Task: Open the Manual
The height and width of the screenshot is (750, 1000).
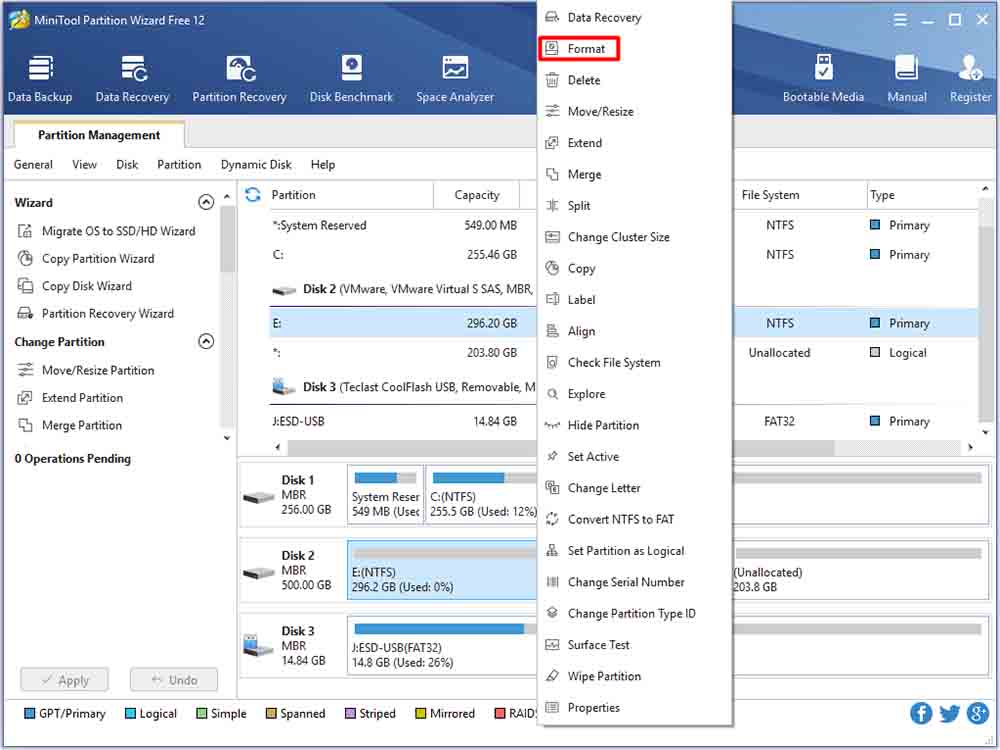Action: [x=907, y=78]
